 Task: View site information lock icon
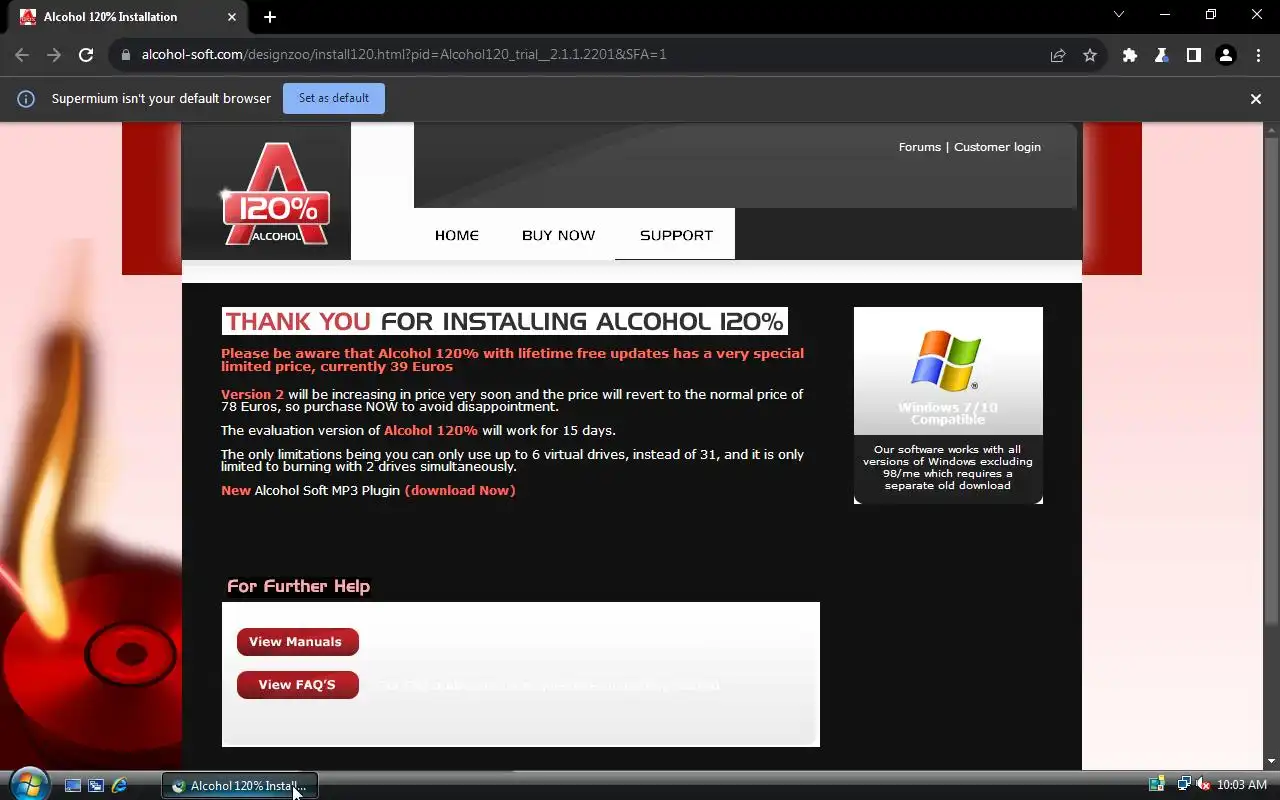tap(125, 55)
